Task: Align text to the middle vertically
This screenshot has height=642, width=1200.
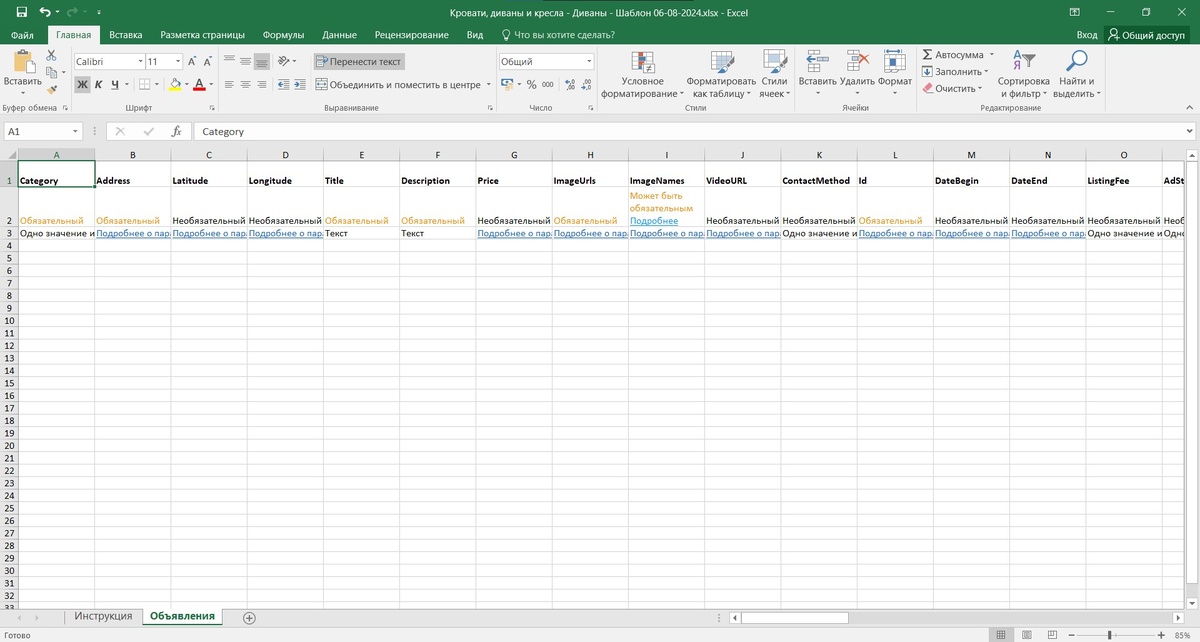Action: coord(245,61)
